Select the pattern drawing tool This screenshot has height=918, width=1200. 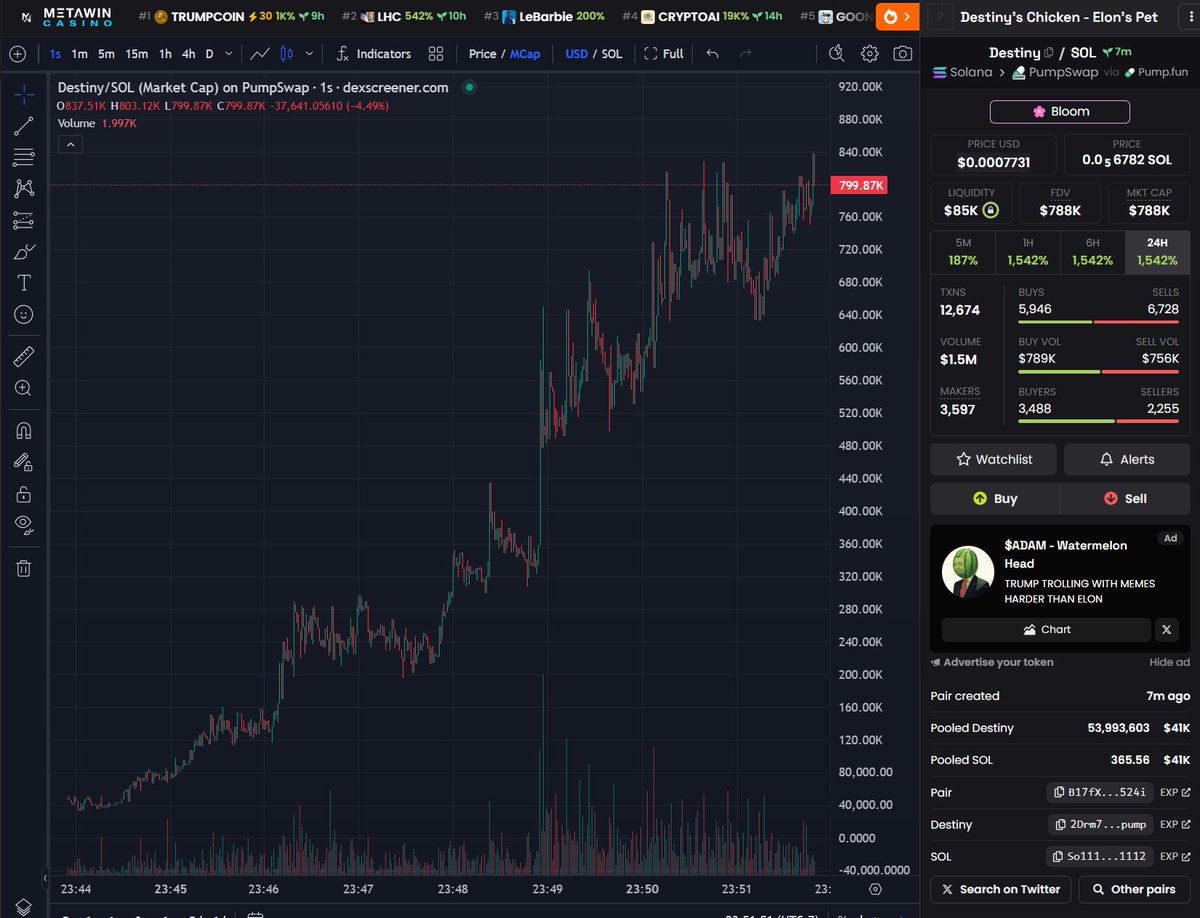(x=24, y=188)
